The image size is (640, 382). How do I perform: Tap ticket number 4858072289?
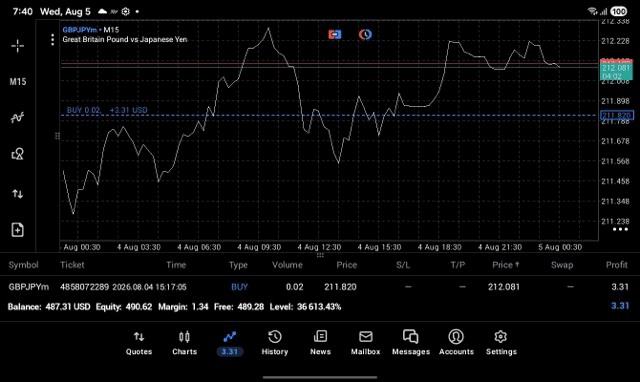point(84,287)
